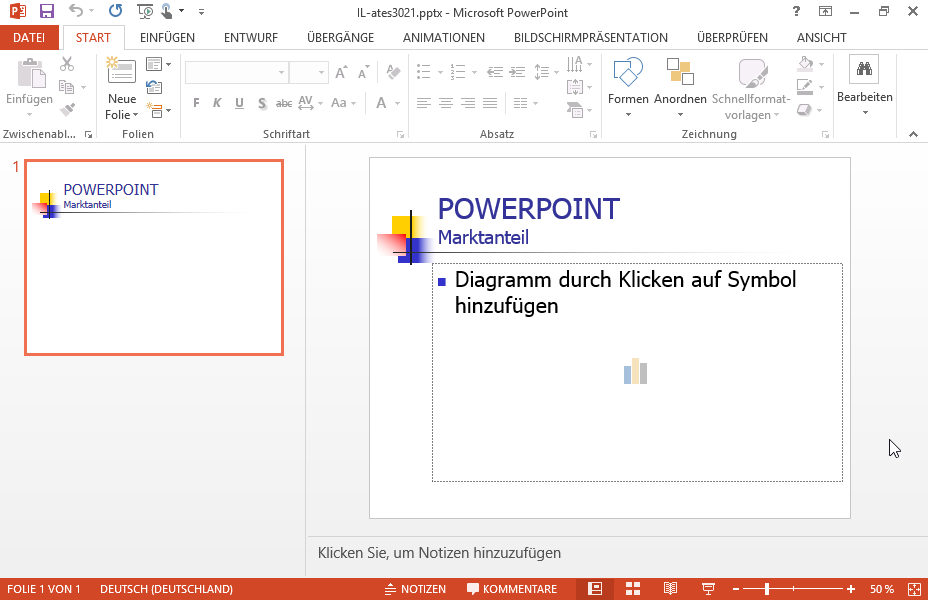Cut selection with scissors icon

click(67, 64)
